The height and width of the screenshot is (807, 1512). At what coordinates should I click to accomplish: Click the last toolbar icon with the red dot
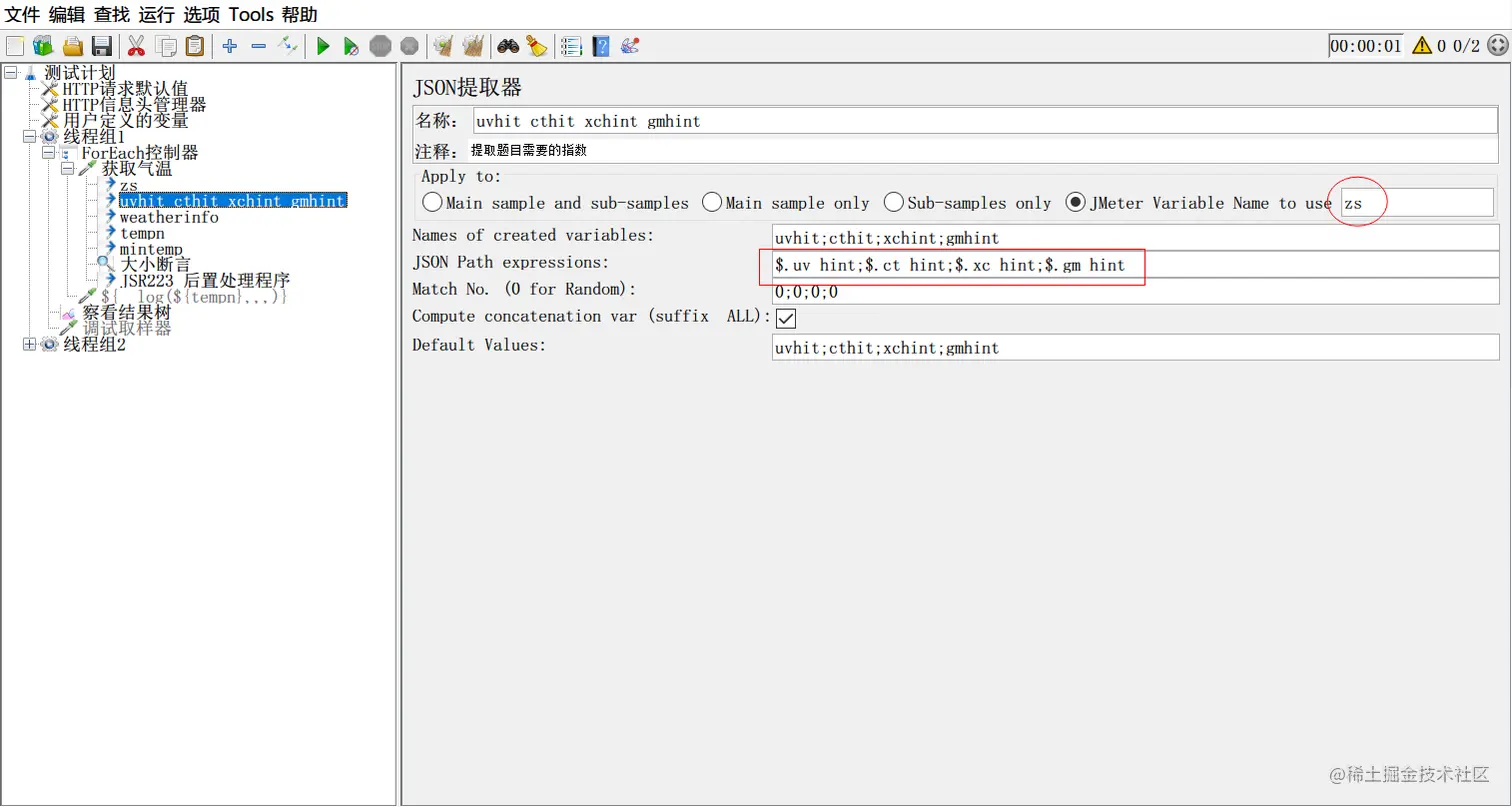click(630, 46)
